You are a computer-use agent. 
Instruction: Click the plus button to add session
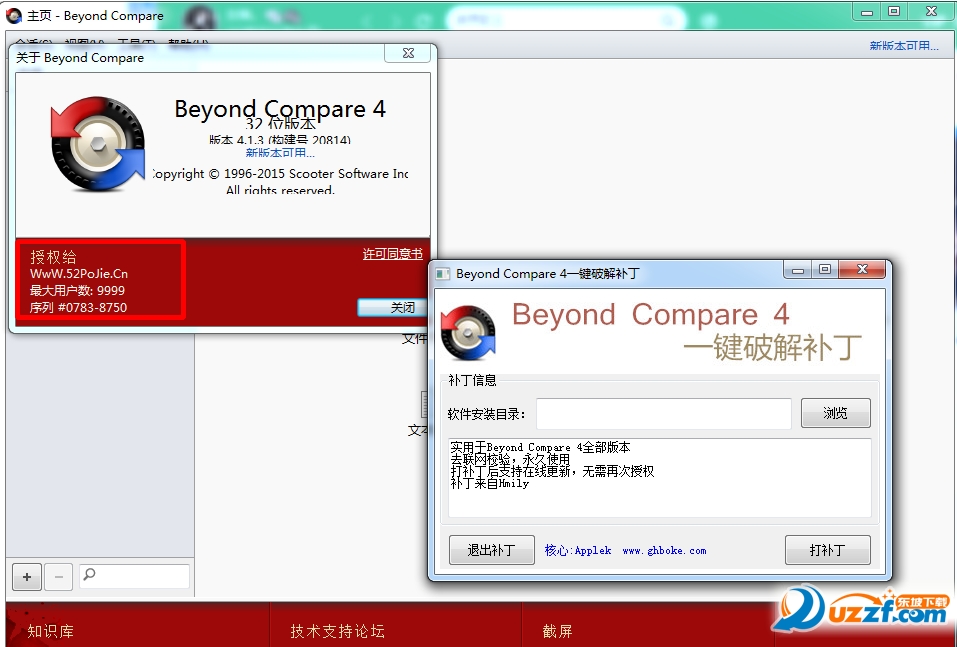point(27,577)
